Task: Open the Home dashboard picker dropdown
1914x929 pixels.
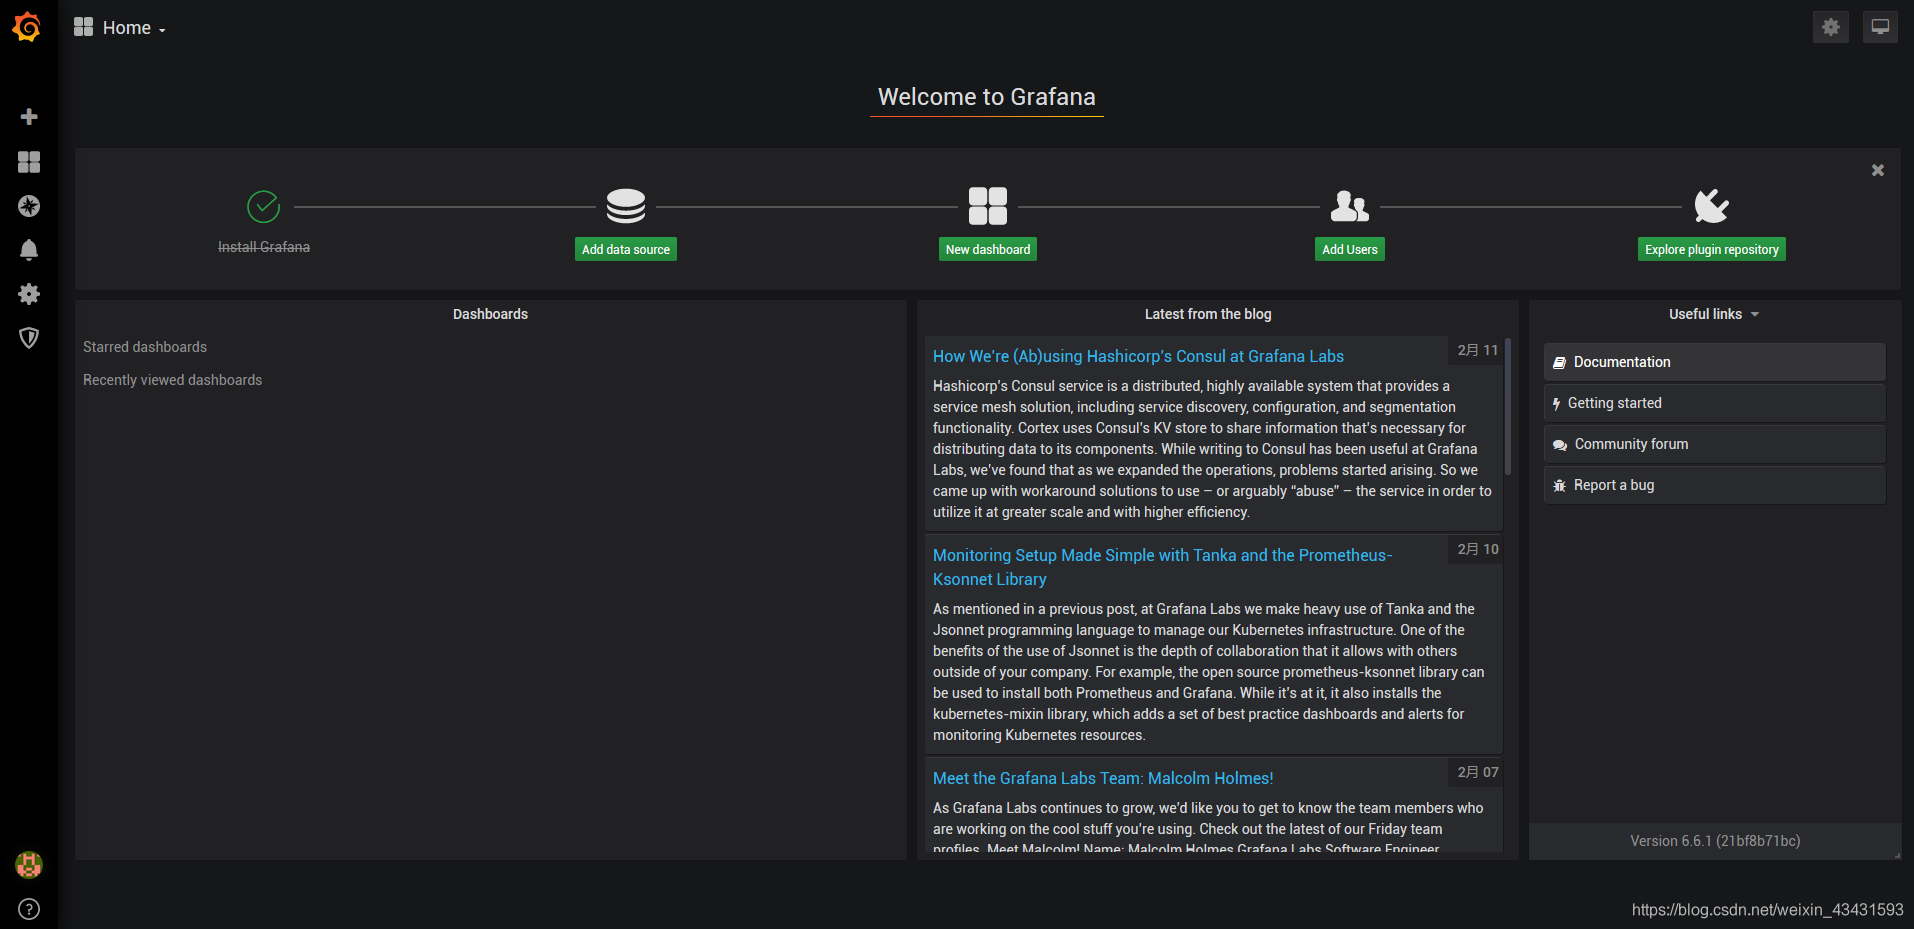Action: click(x=134, y=28)
